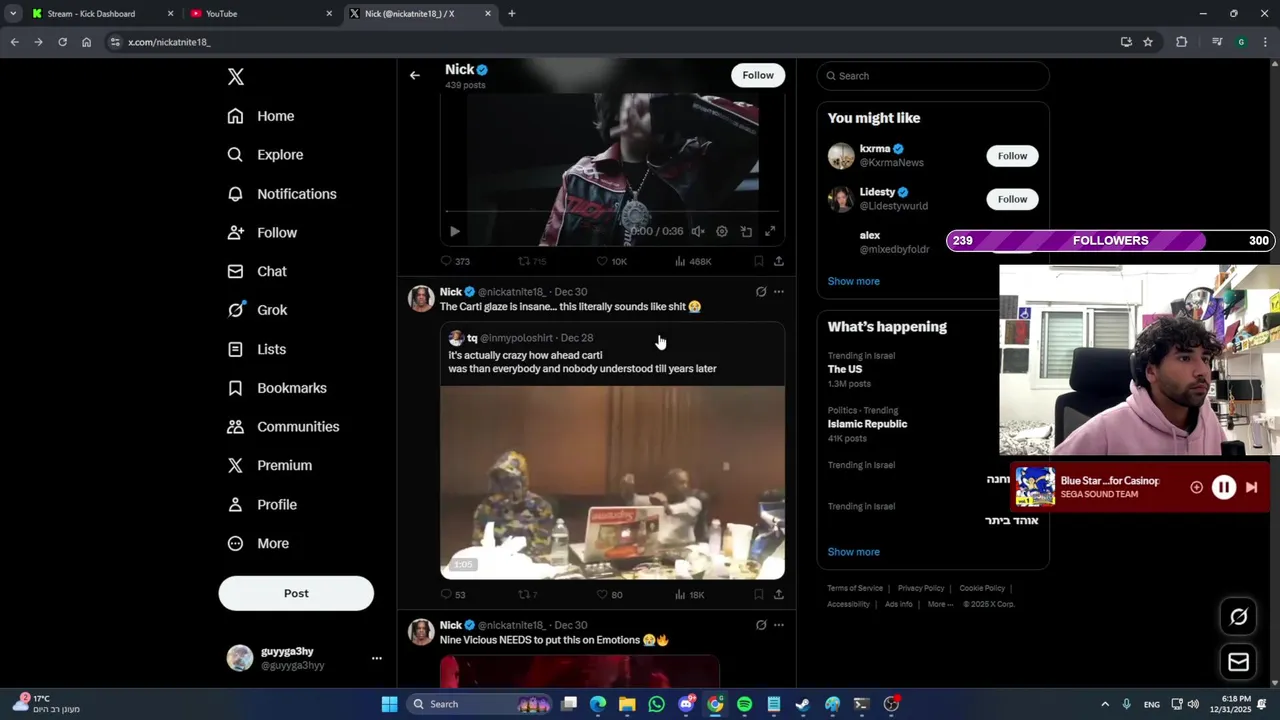The image size is (1280, 720).
Task: Bookmark the Carti glaze post
Action: [759, 594]
